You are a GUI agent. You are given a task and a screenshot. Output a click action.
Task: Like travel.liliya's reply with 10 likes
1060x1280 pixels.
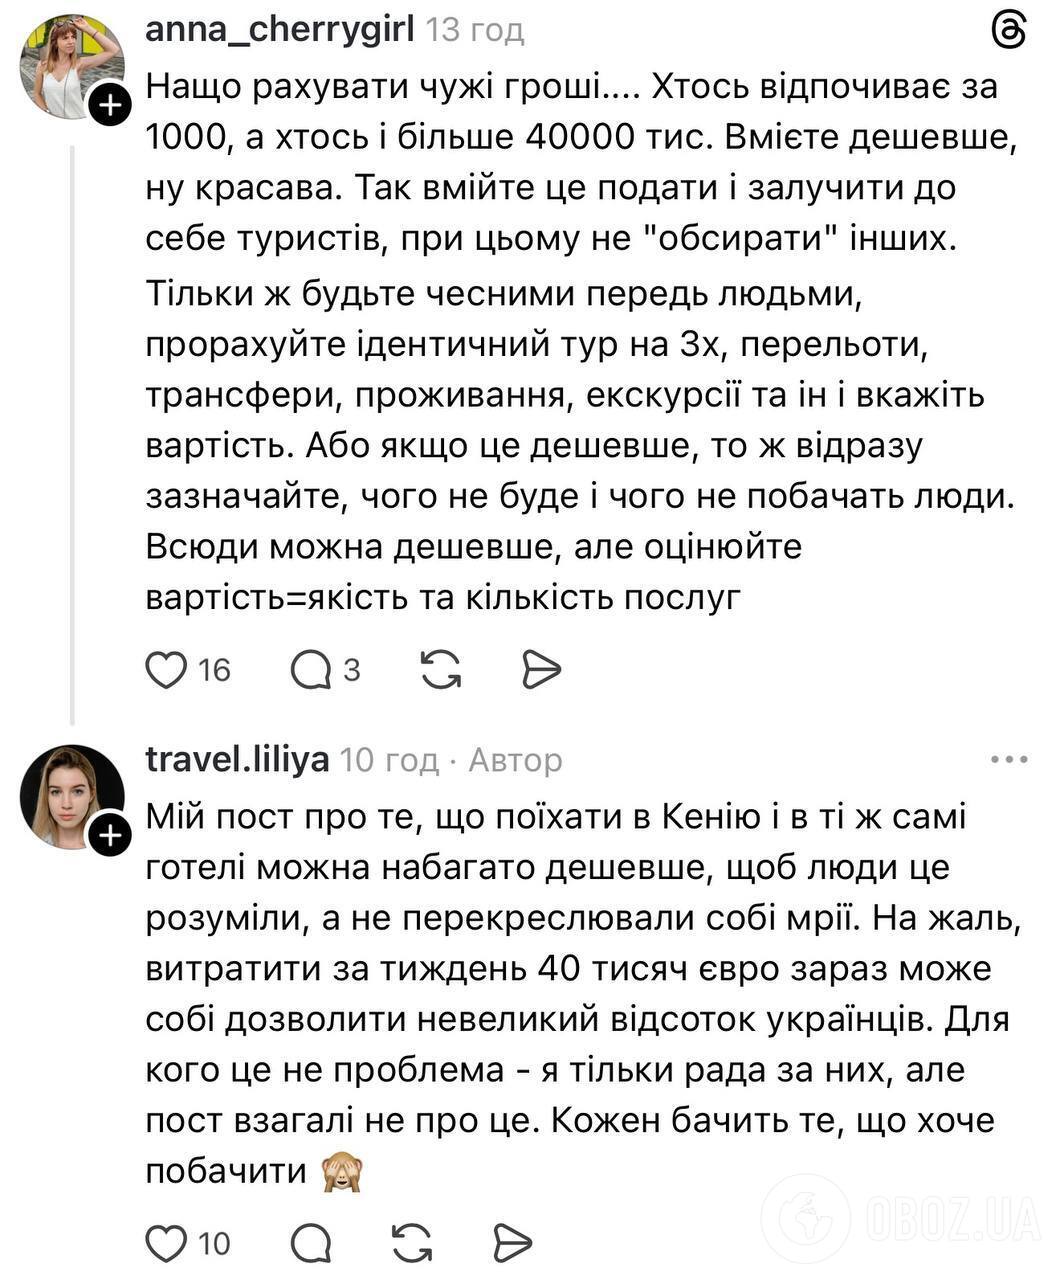pyautogui.click(x=168, y=1245)
